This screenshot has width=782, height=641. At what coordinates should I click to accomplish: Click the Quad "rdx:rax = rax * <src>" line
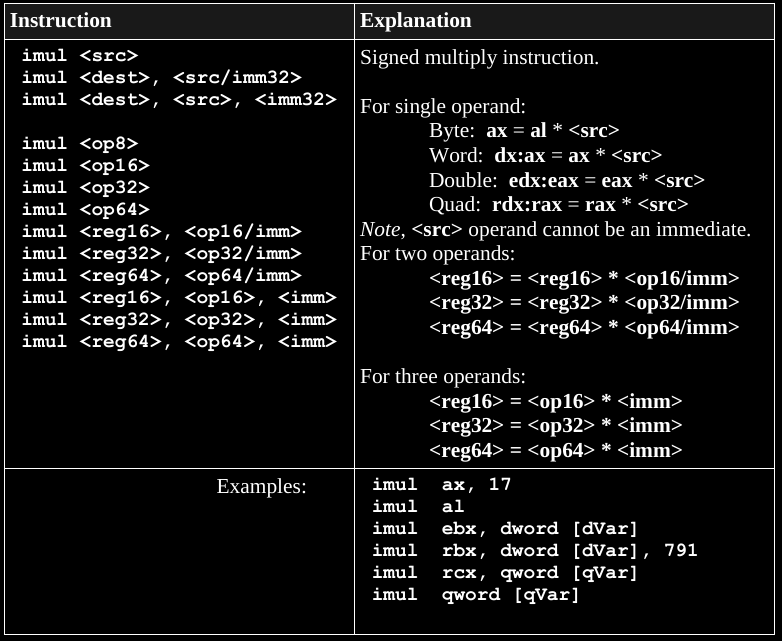tap(558, 205)
